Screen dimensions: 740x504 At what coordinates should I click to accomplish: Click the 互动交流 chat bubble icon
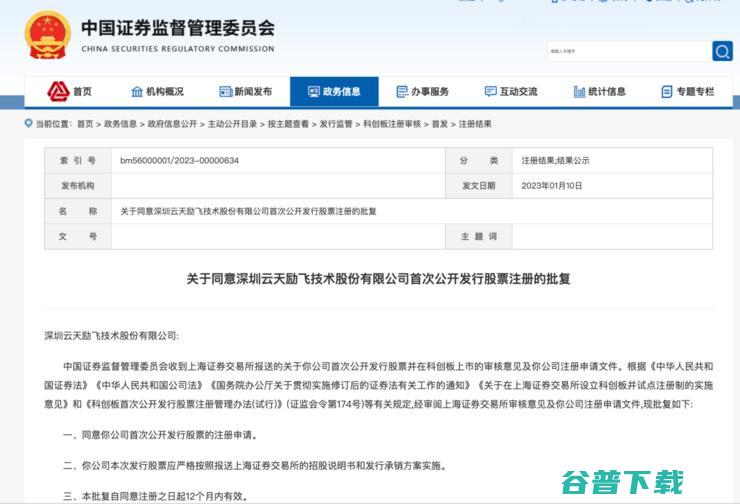491,91
